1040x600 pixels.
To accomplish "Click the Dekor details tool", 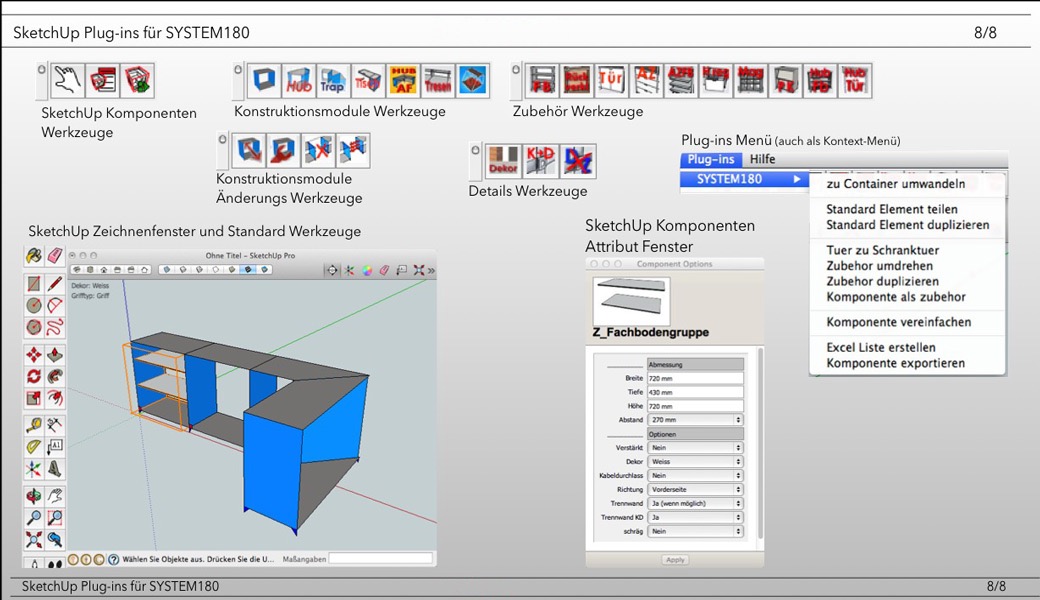I will (503, 161).
